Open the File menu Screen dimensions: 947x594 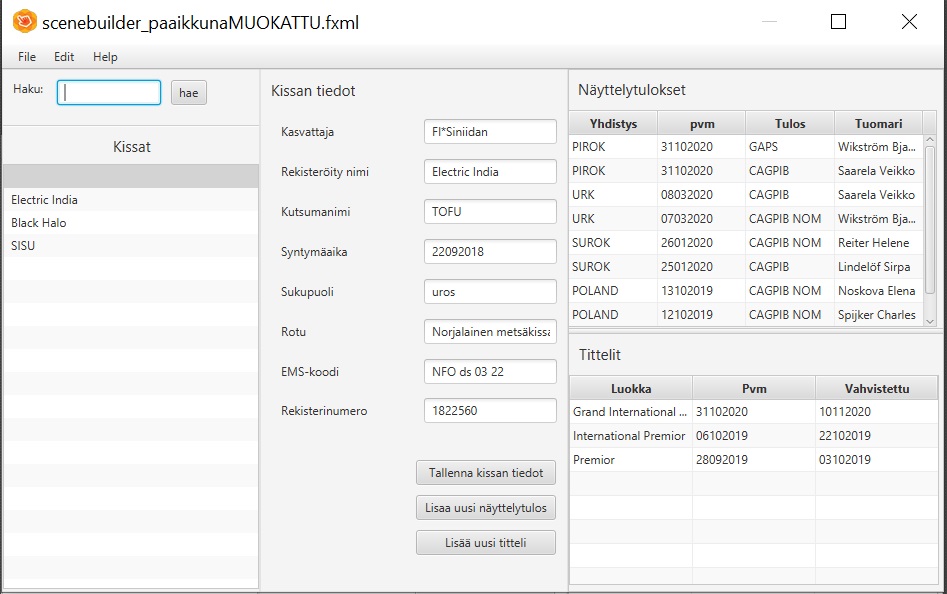26,57
